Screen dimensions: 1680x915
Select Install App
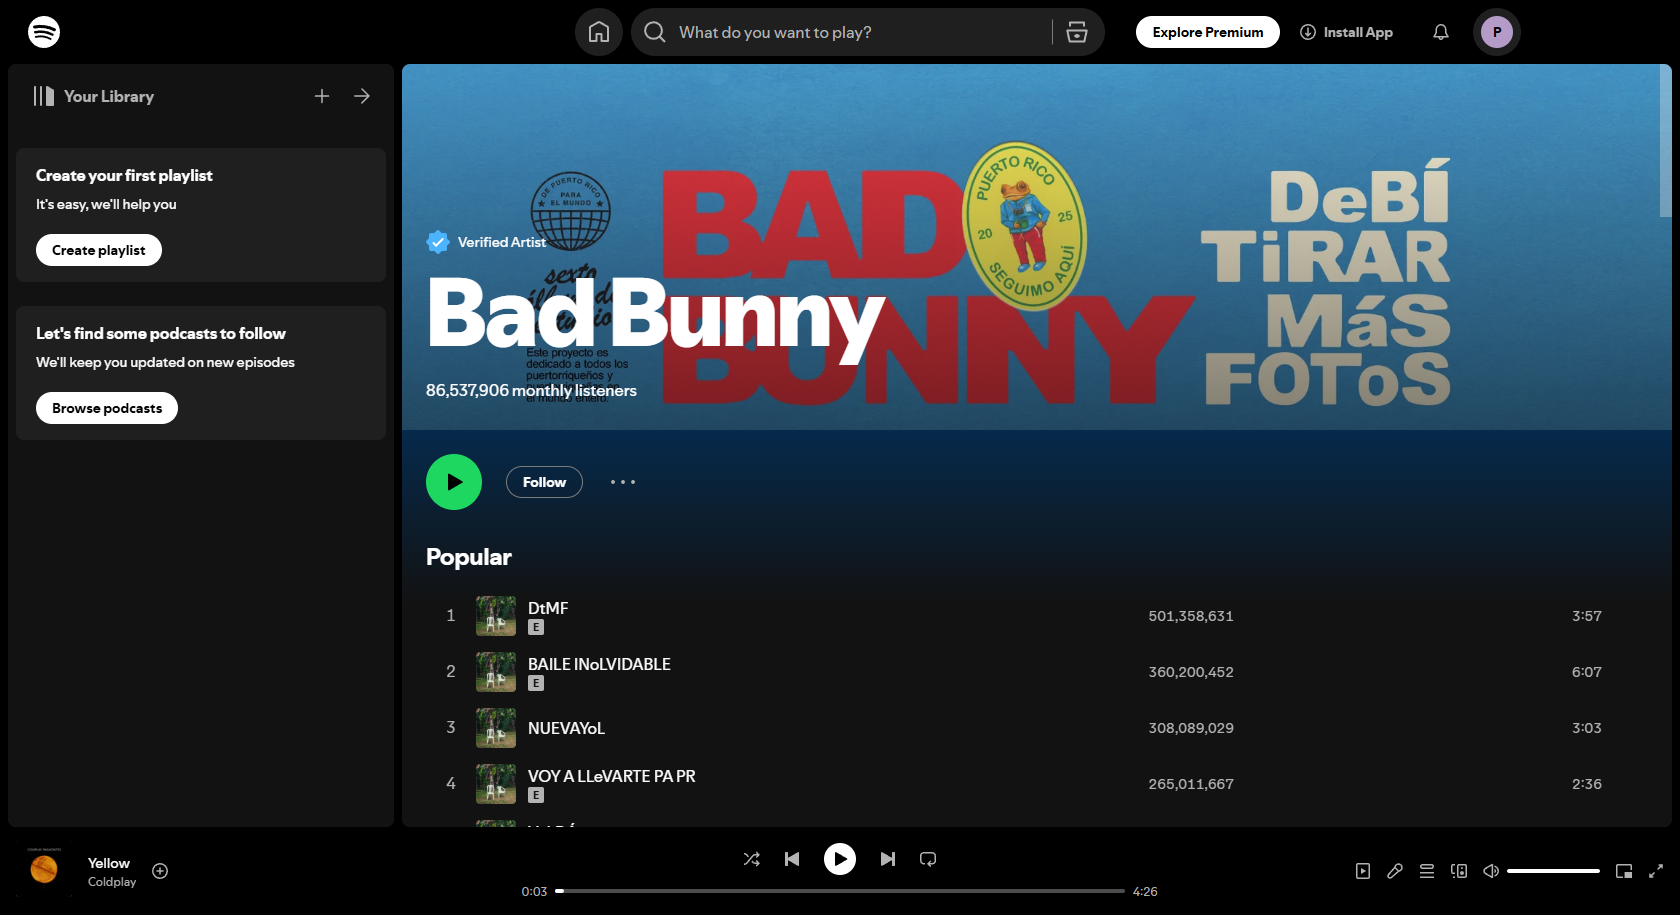click(x=1346, y=31)
